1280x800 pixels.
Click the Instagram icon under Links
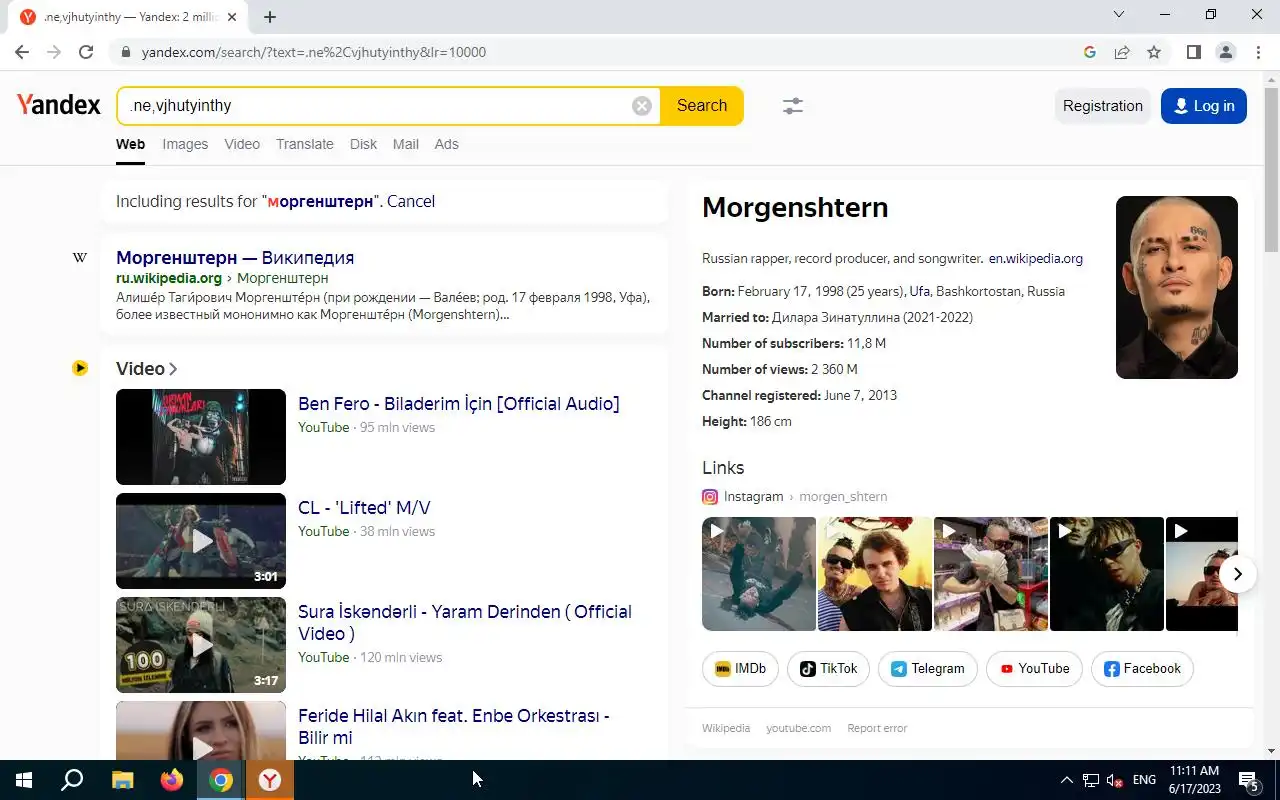click(710, 496)
